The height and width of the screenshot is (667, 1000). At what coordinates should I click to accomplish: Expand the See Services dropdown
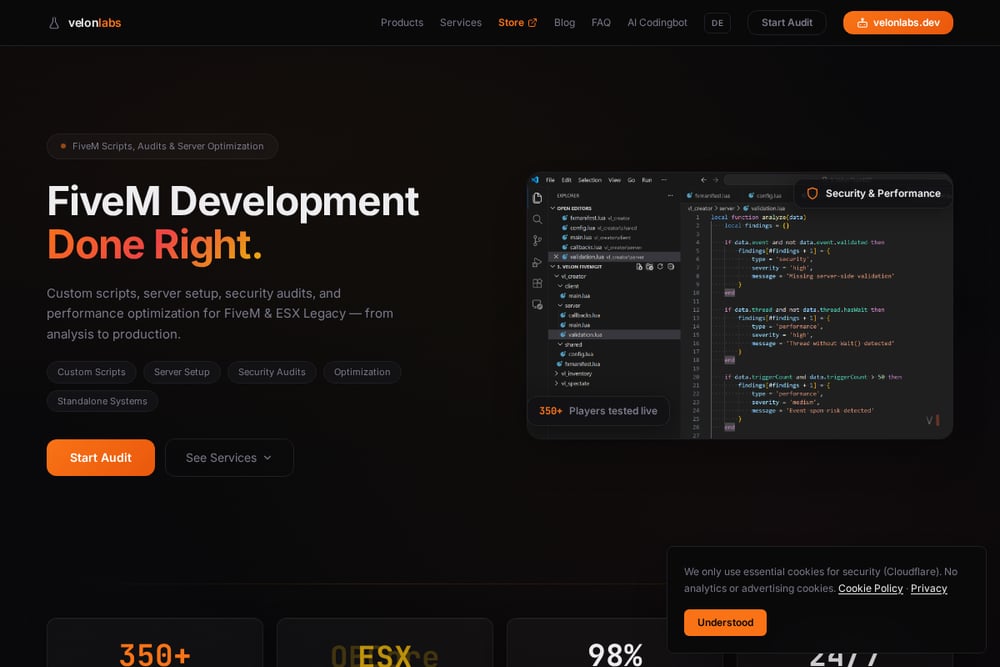(x=229, y=458)
